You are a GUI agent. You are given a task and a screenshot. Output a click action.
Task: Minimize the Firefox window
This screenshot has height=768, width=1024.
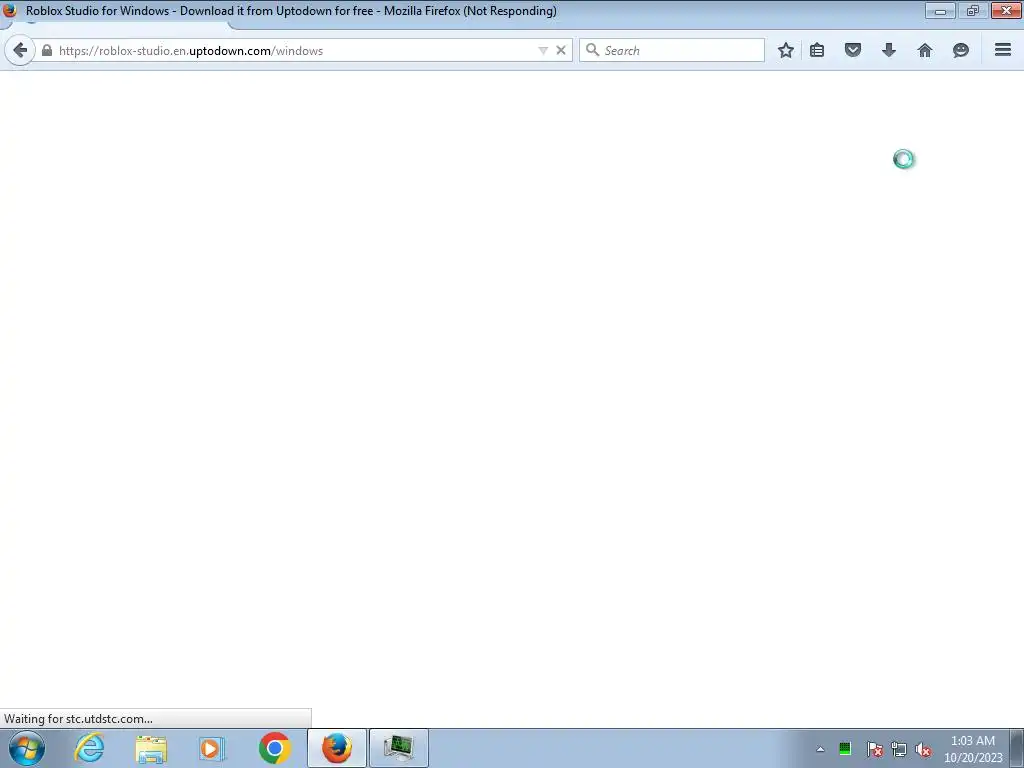(x=940, y=10)
